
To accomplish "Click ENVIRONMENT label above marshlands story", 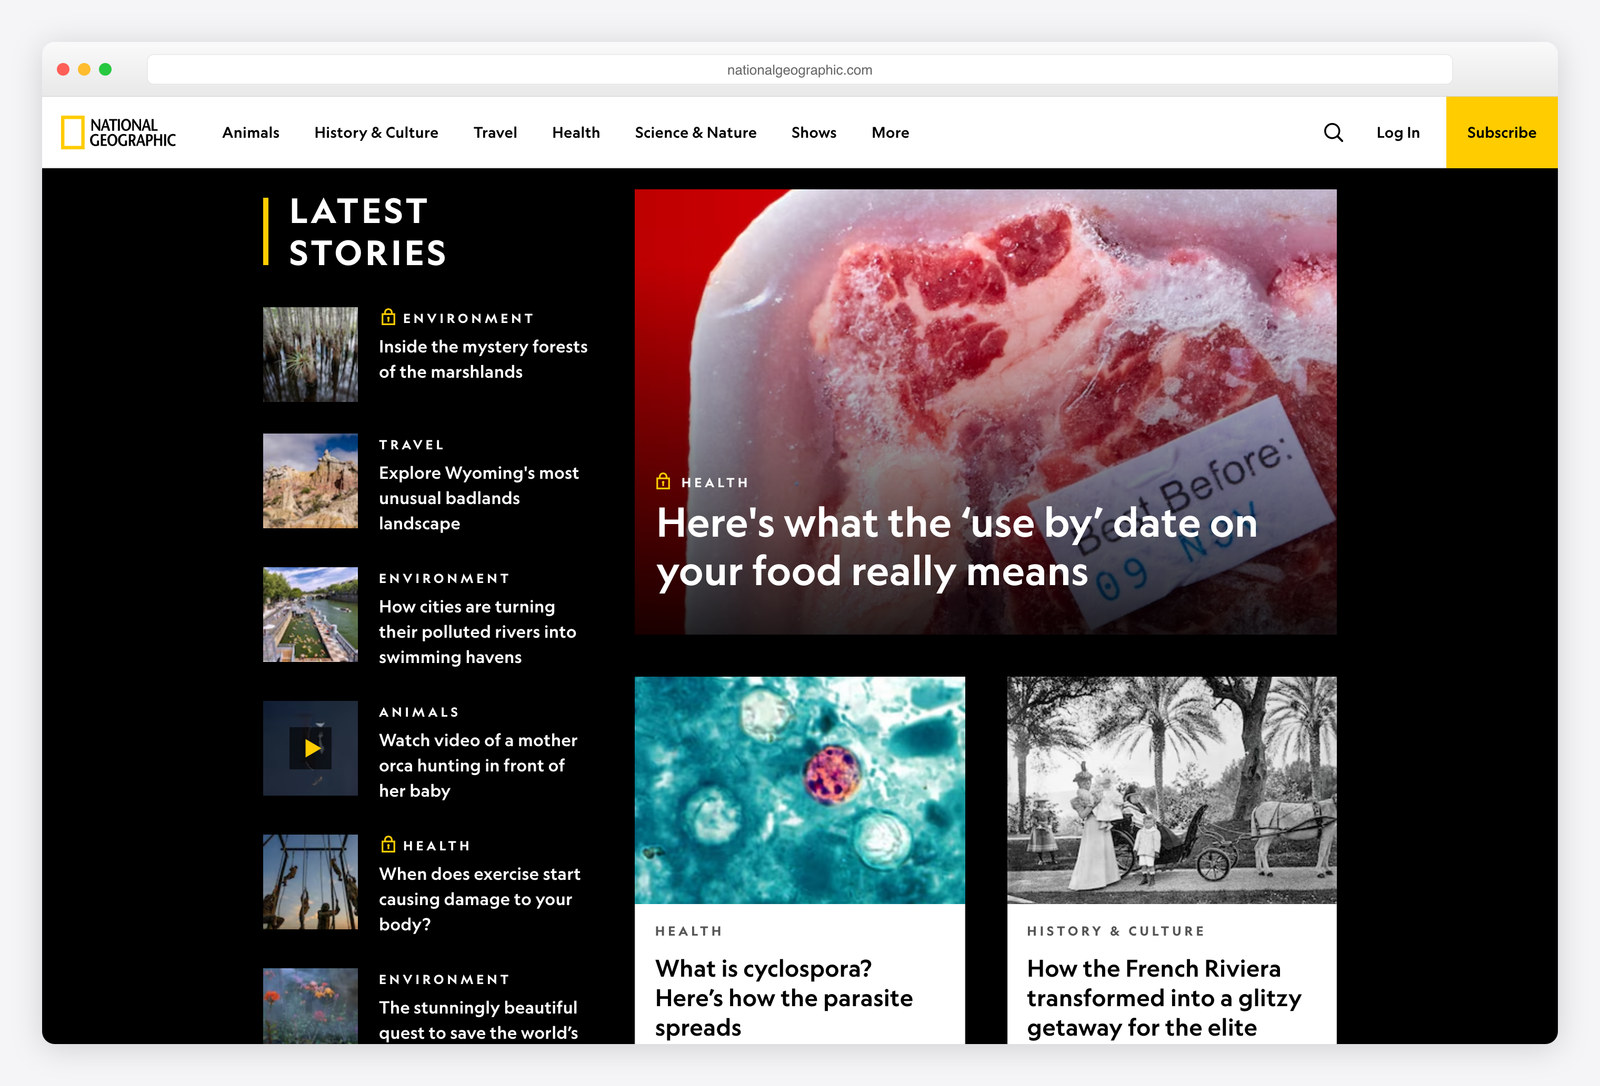I will tap(468, 318).
